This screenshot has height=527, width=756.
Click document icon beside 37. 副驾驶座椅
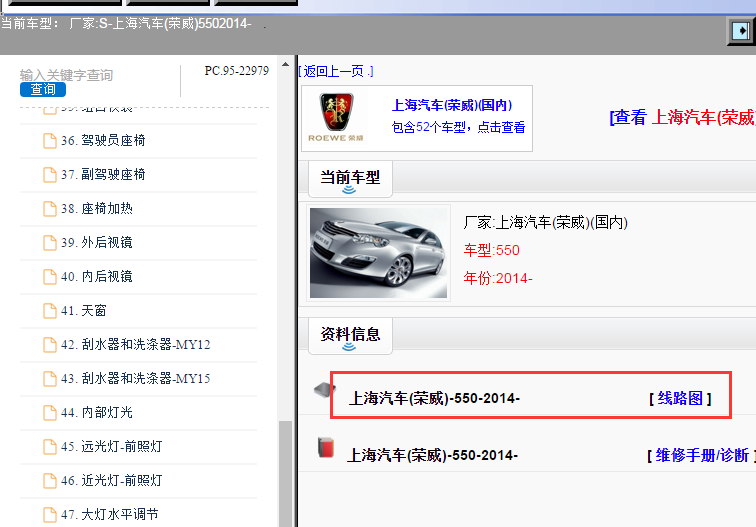pos(50,175)
